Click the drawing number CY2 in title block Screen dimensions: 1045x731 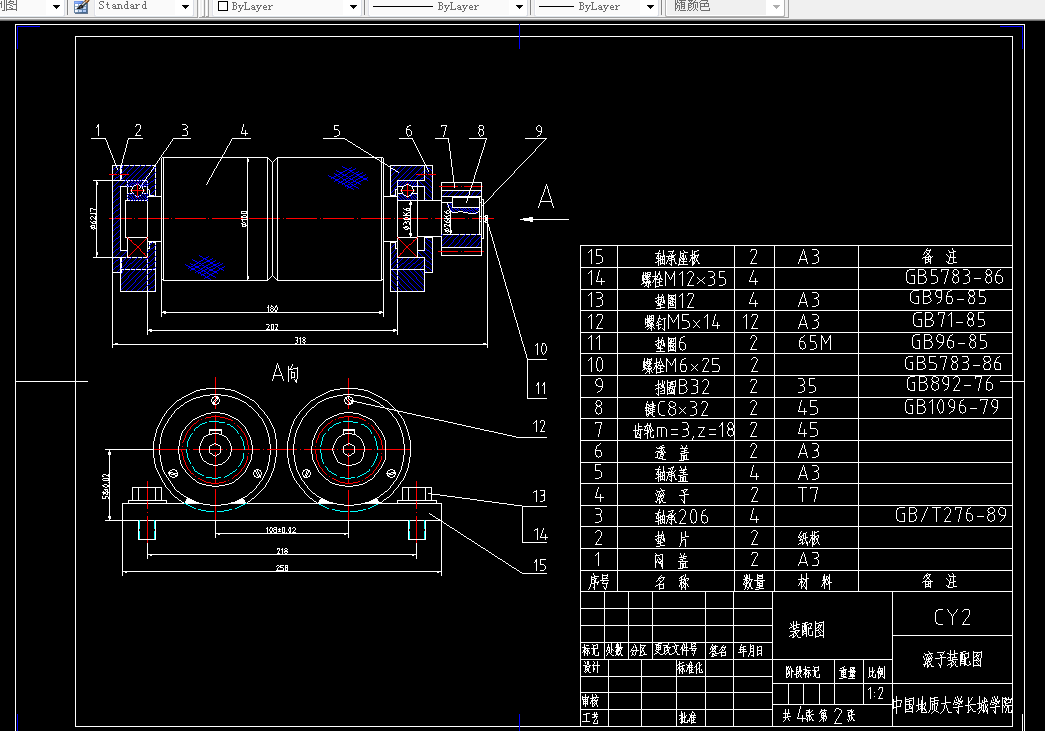pyautogui.click(x=952, y=618)
